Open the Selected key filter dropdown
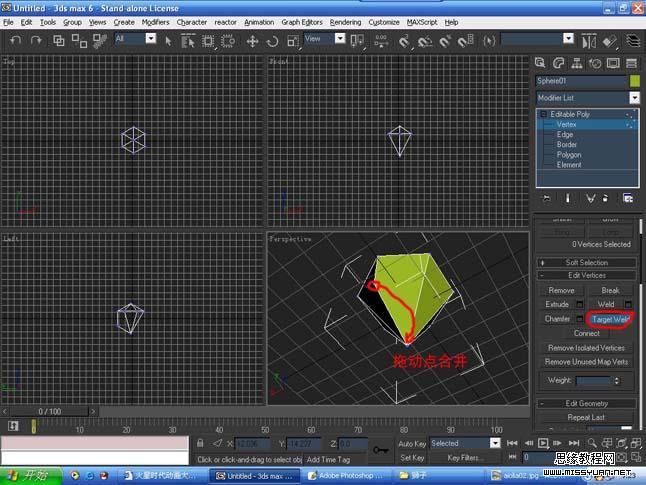Image resolution: width=646 pixels, height=485 pixels. (x=495, y=443)
